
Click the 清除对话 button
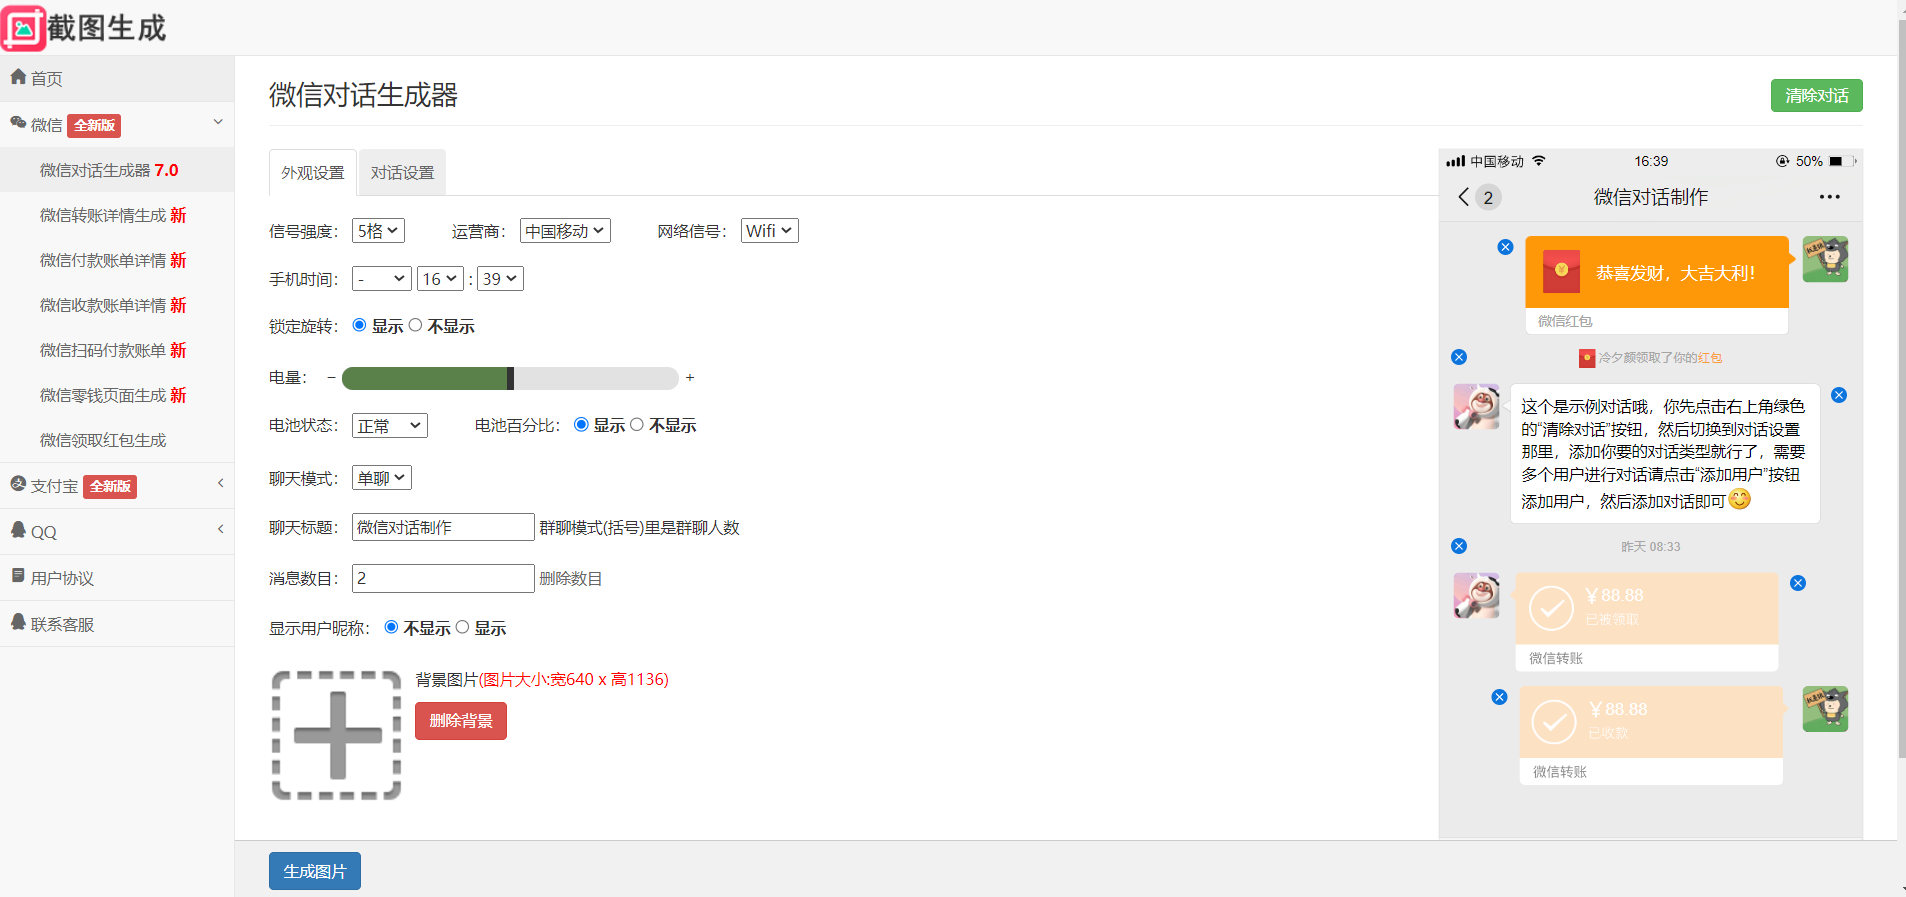pyautogui.click(x=1816, y=95)
